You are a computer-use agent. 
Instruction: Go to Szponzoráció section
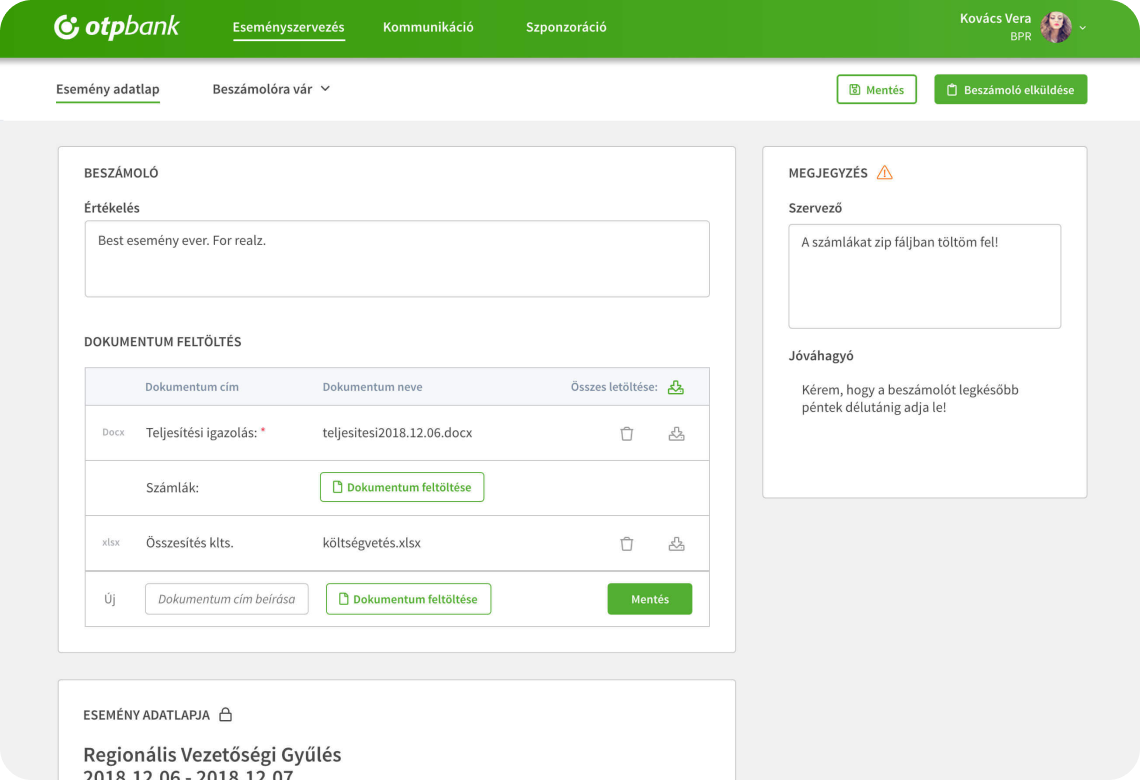(566, 27)
